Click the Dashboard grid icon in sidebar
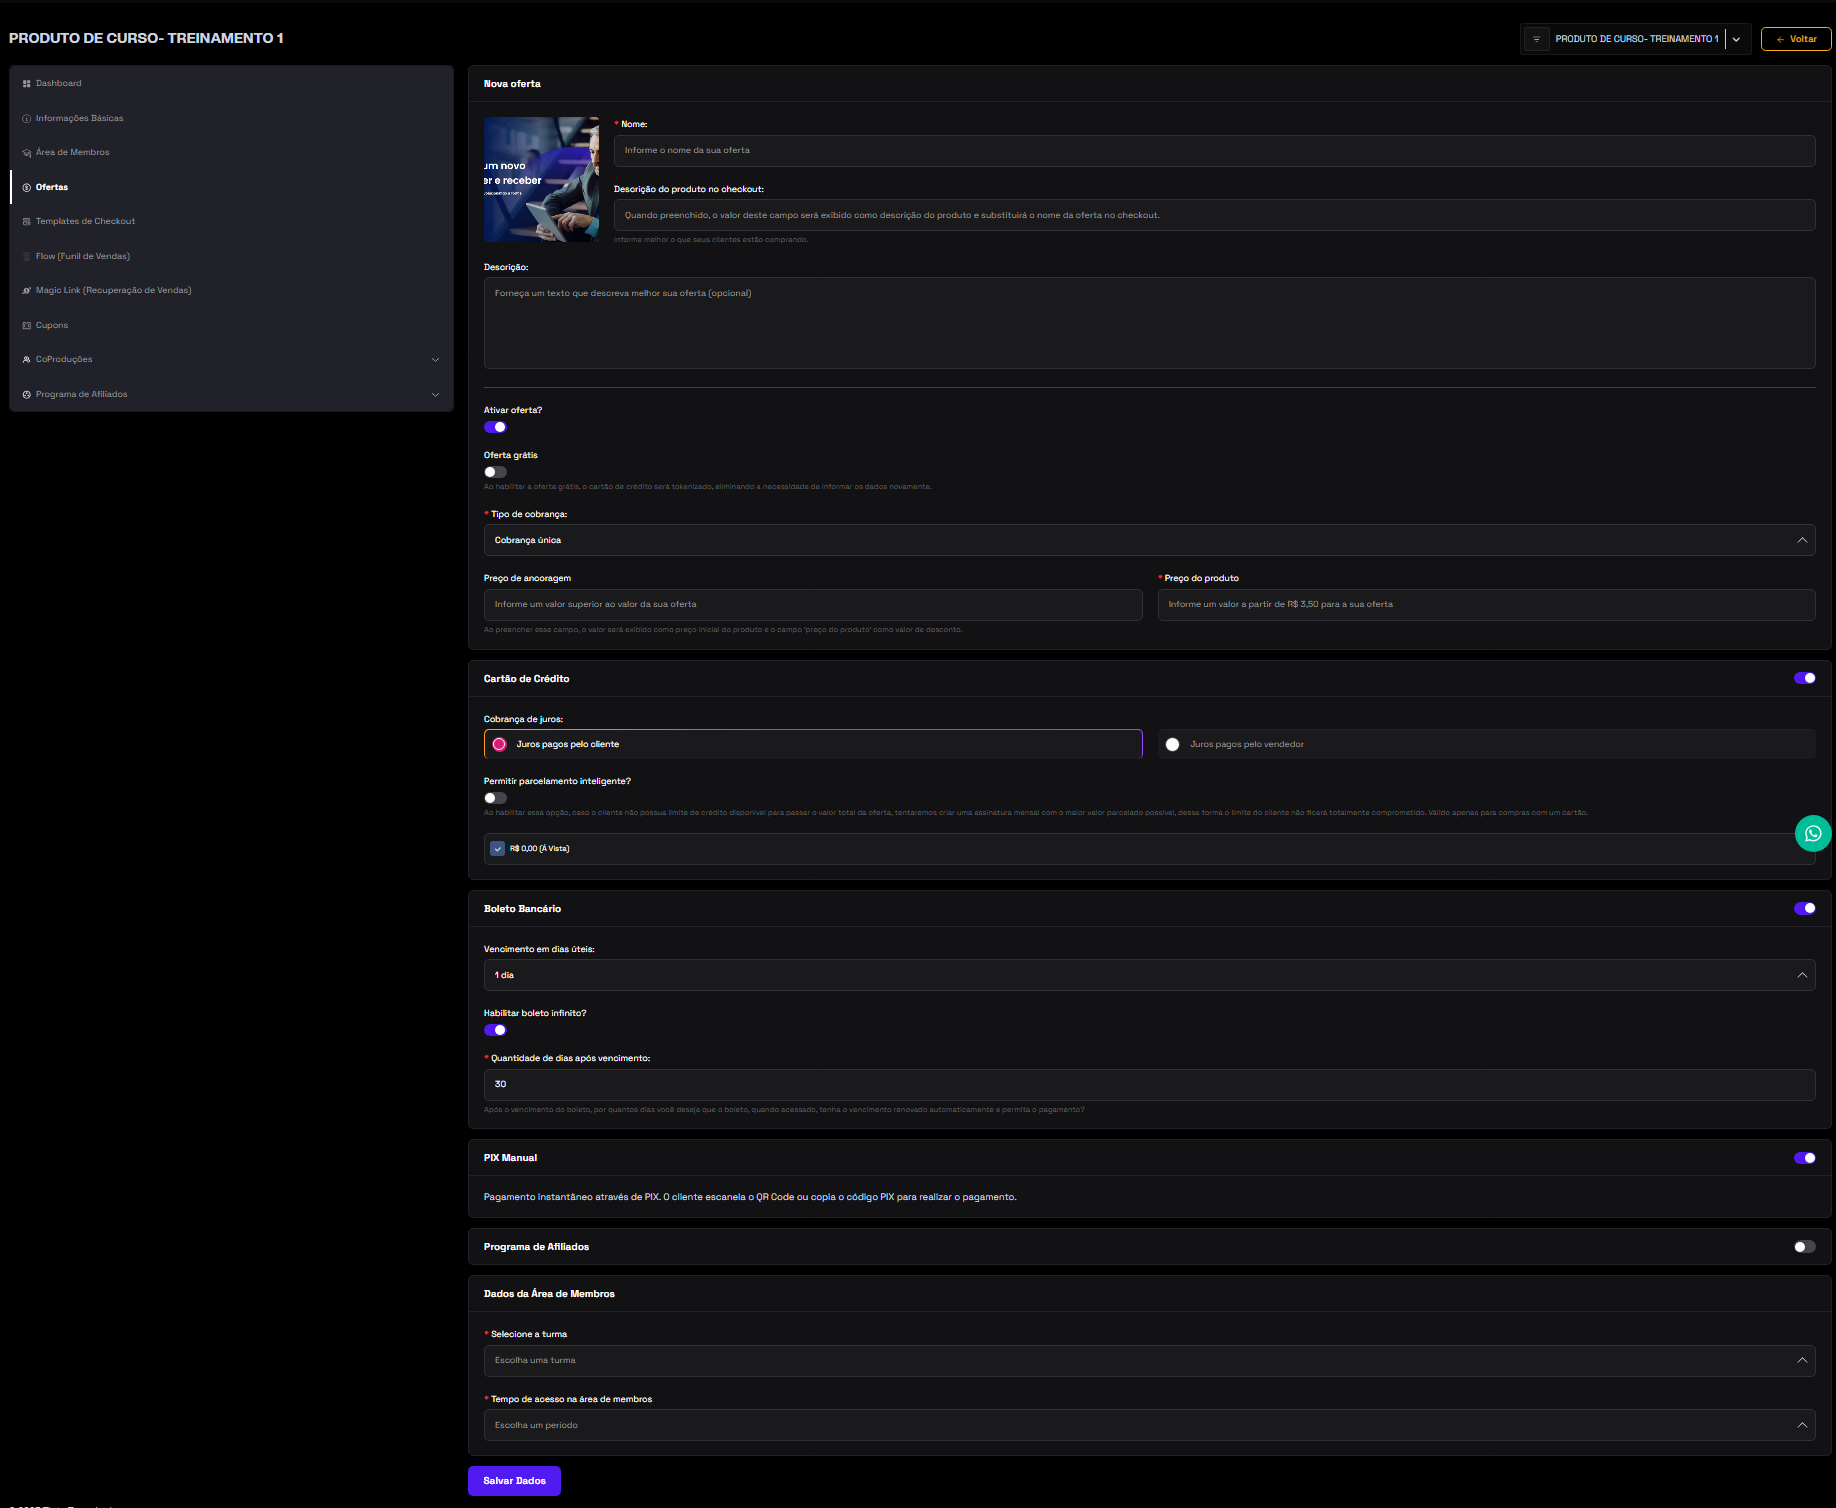1836x1508 pixels. tap(27, 84)
